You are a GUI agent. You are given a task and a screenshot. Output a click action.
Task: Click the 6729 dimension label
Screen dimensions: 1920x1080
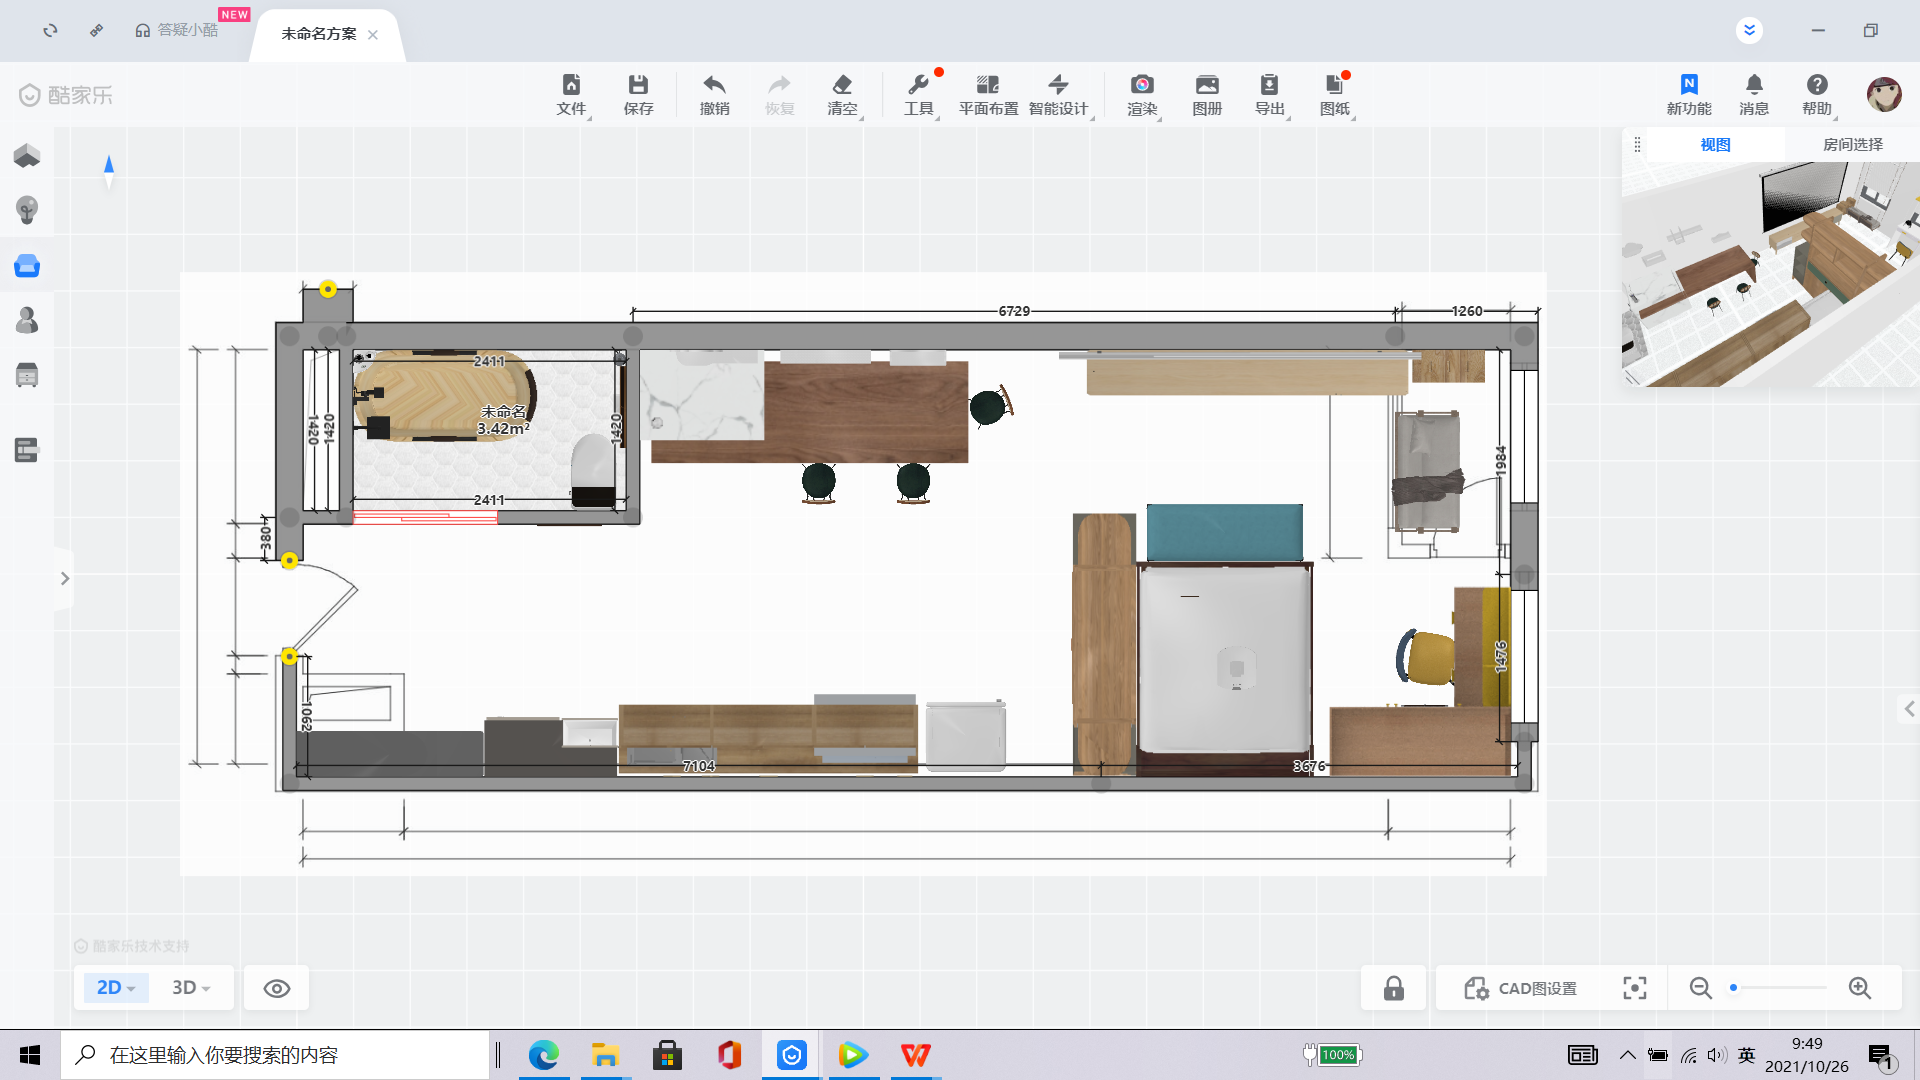coord(1014,311)
